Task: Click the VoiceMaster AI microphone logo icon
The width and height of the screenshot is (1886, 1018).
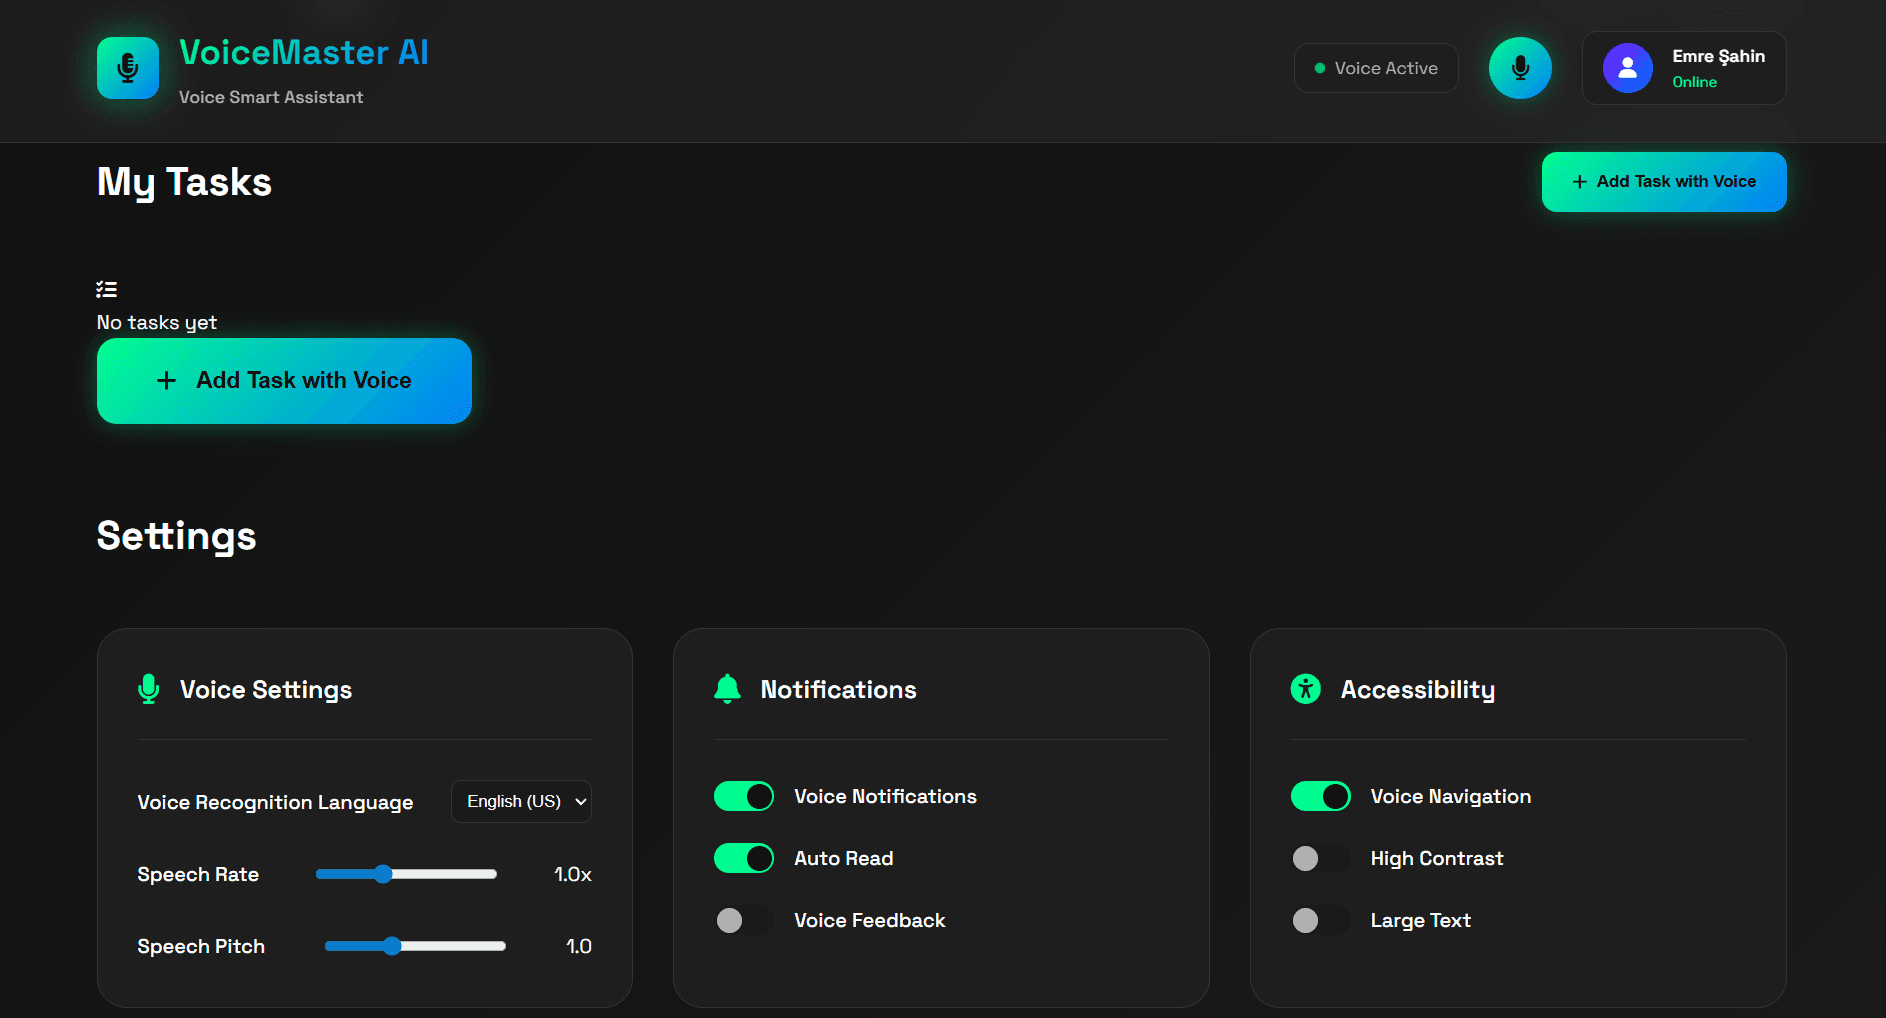Action: (x=127, y=68)
